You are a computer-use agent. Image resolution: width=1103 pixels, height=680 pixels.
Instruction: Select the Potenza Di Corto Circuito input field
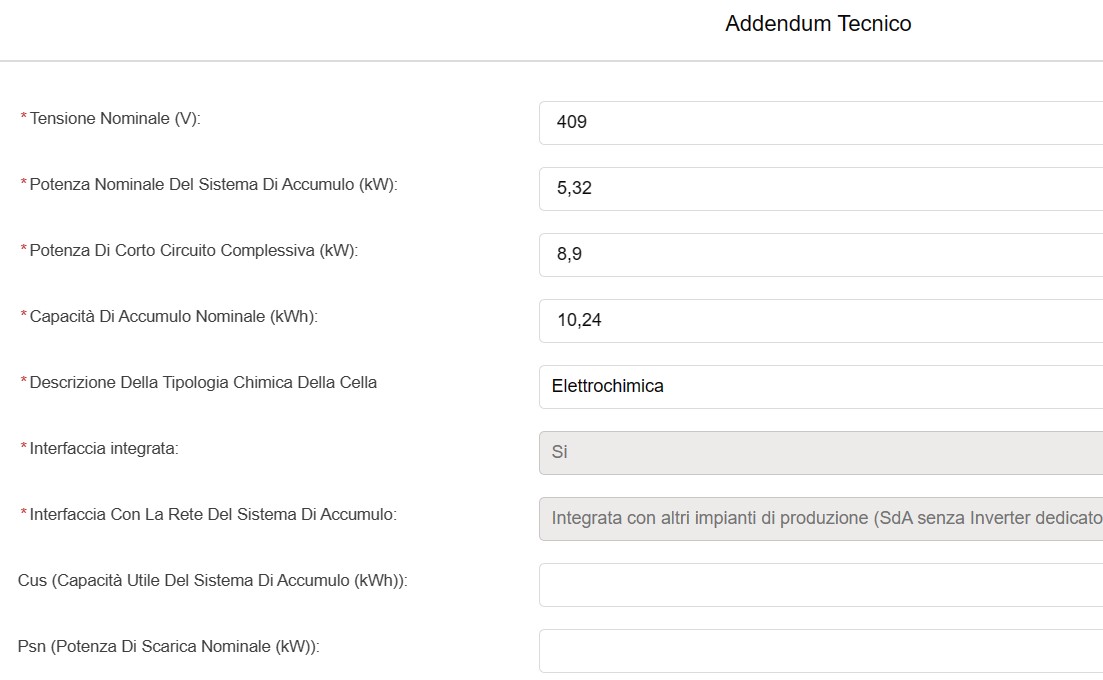coord(820,254)
